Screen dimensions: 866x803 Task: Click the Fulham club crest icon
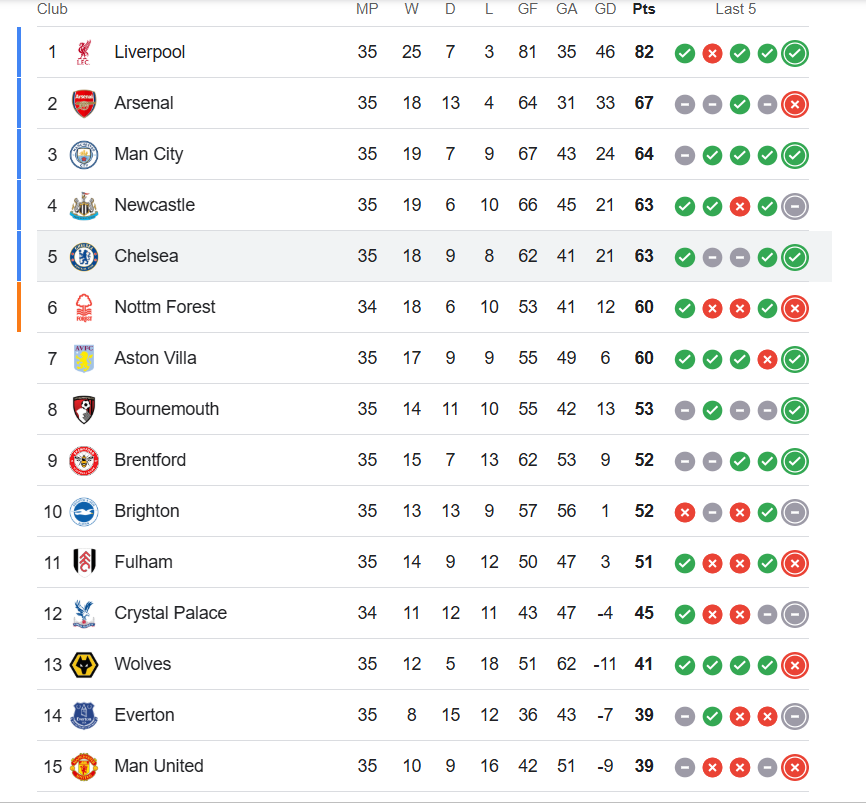click(x=84, y=563)
